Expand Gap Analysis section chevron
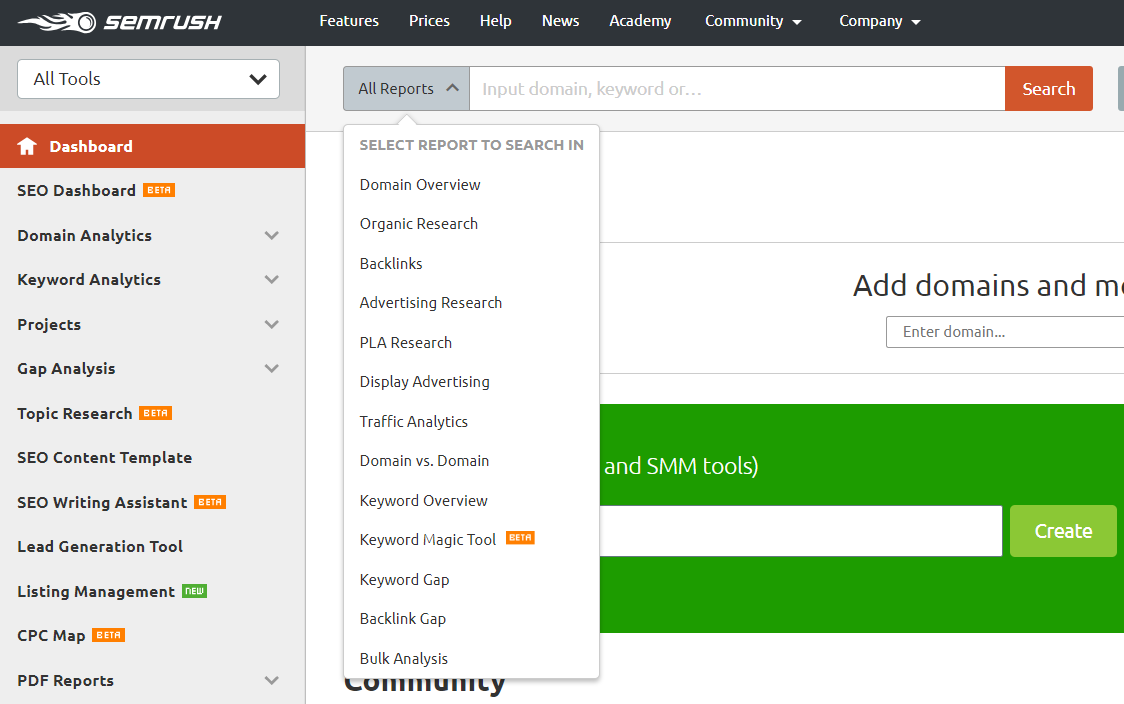Image resolution: width=1124 pixels, height=704 pixels. pos(271,368)
